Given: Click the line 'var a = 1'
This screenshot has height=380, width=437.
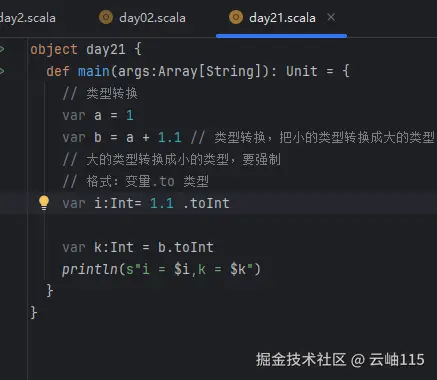Looking at the screenshot, I should [98, 115].
